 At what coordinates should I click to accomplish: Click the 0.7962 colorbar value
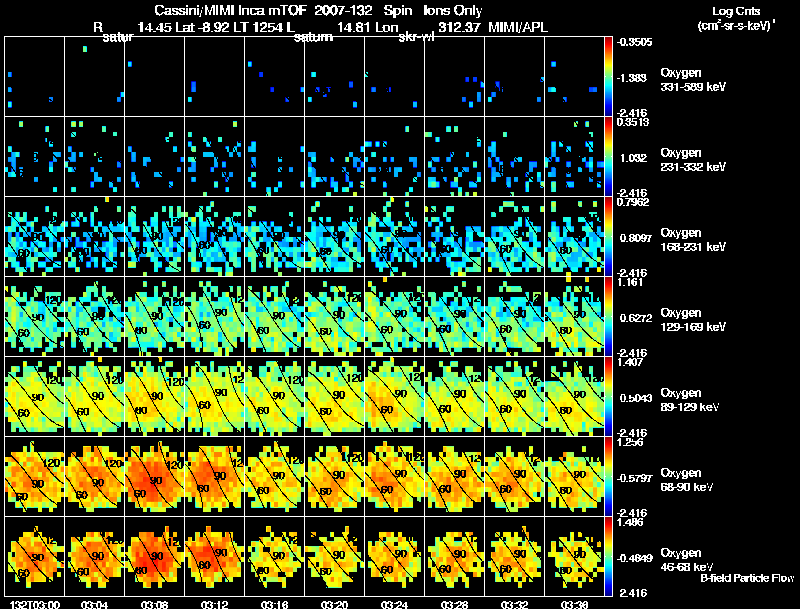(633, 202)
